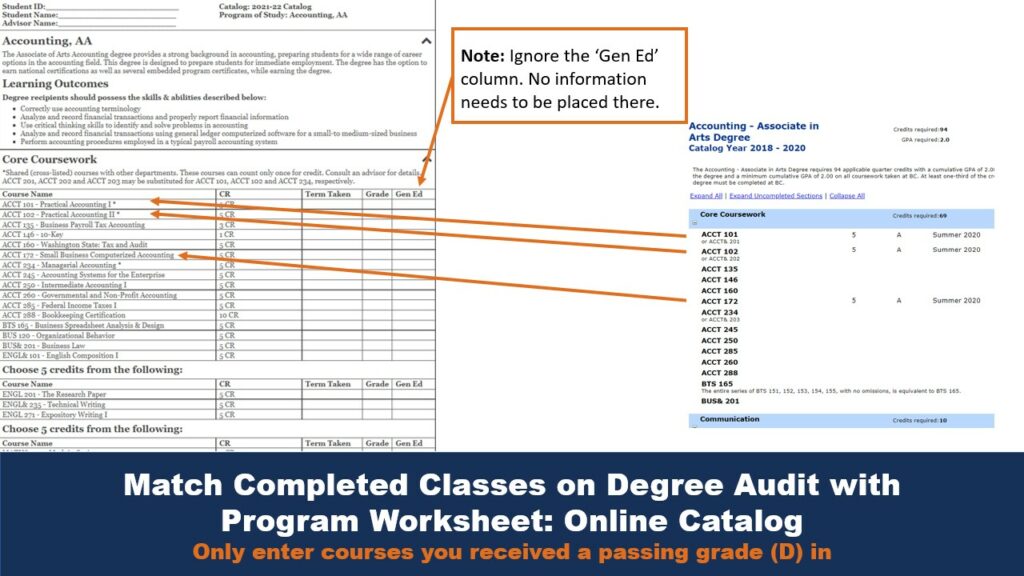Click 'Credits required:94' in degree audit
This screenshot has width=1024, height=576.
click(920, 129)
